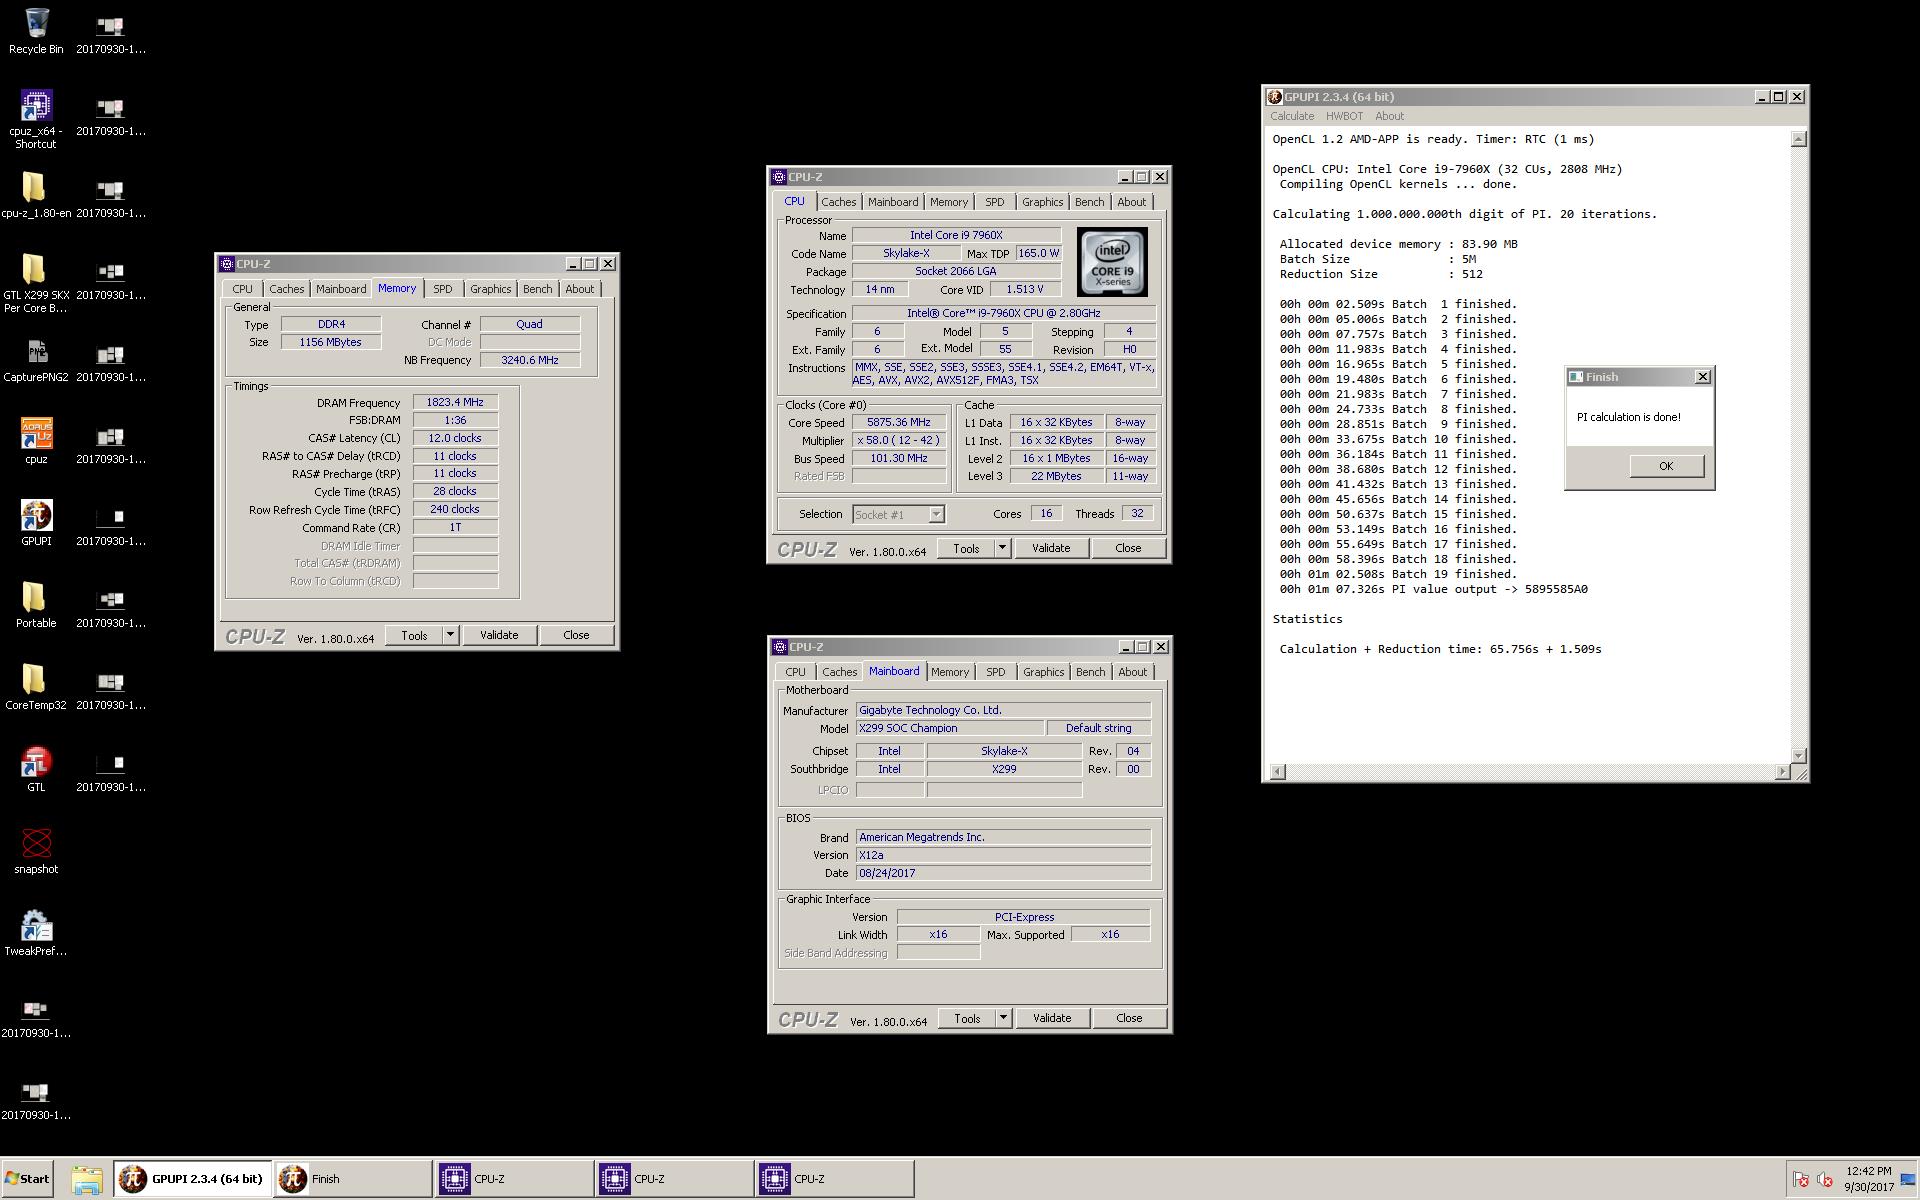Click the CAS# Latency 12.0 clocks value
Viewport: 1920px width, 1200px height.
(455, 438)
